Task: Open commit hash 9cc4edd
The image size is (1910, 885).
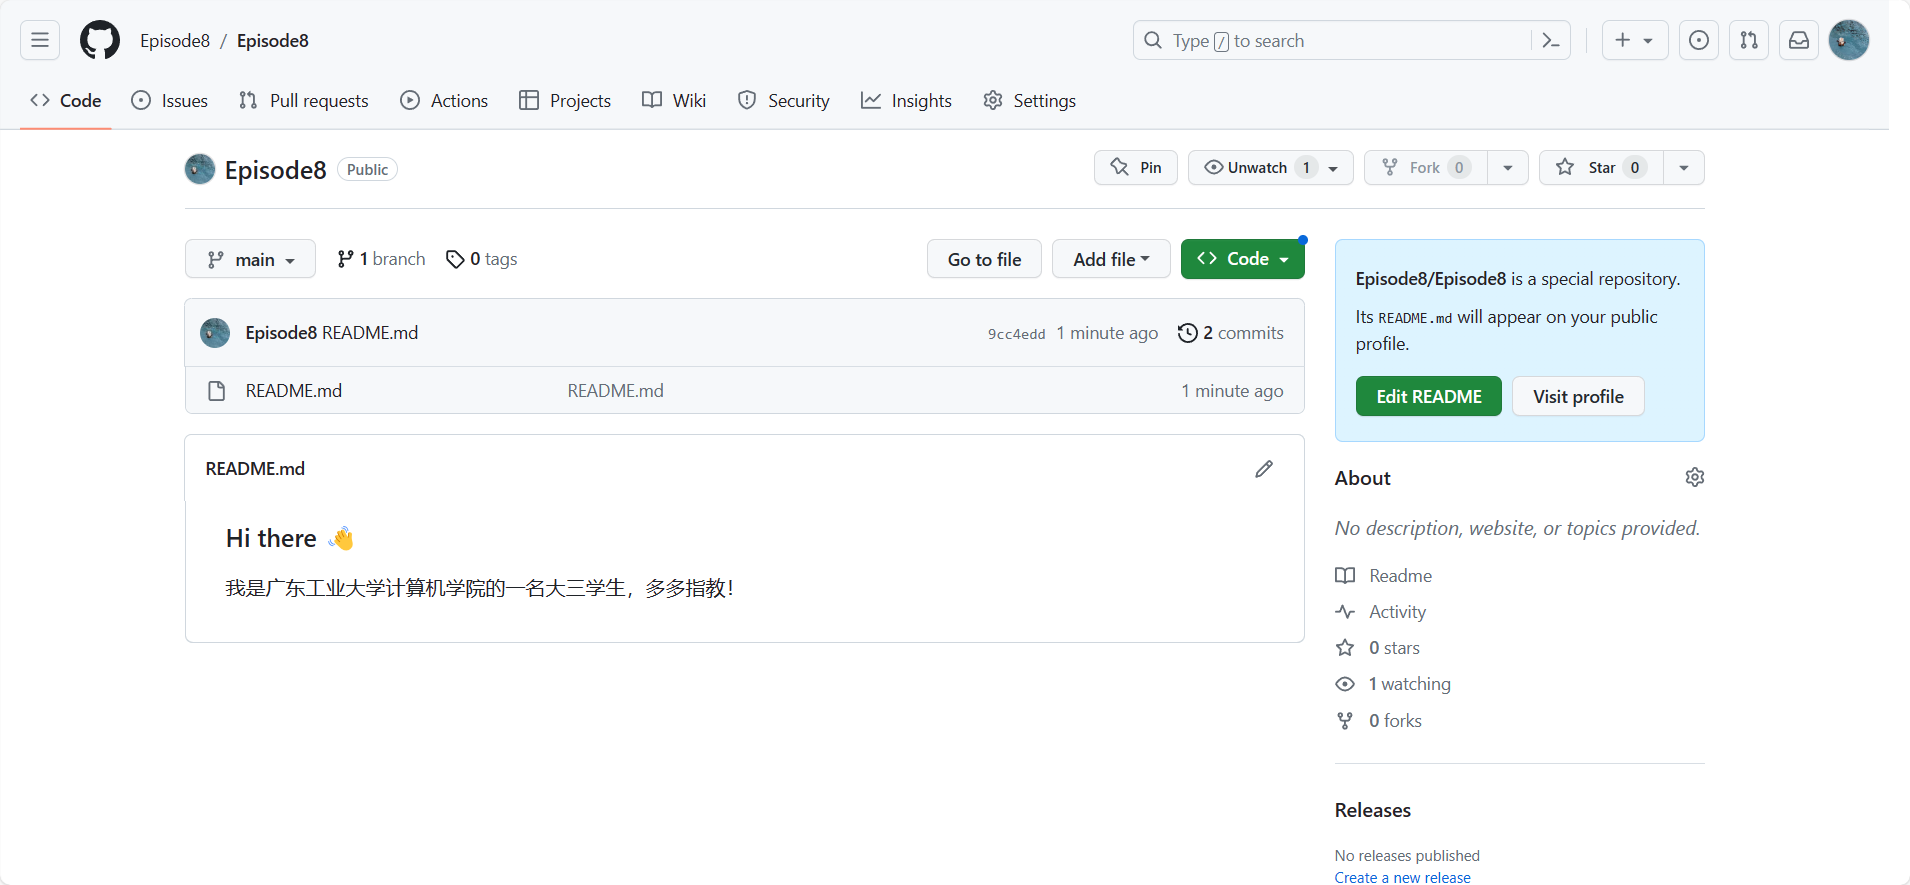Action: pos(1016,334)
